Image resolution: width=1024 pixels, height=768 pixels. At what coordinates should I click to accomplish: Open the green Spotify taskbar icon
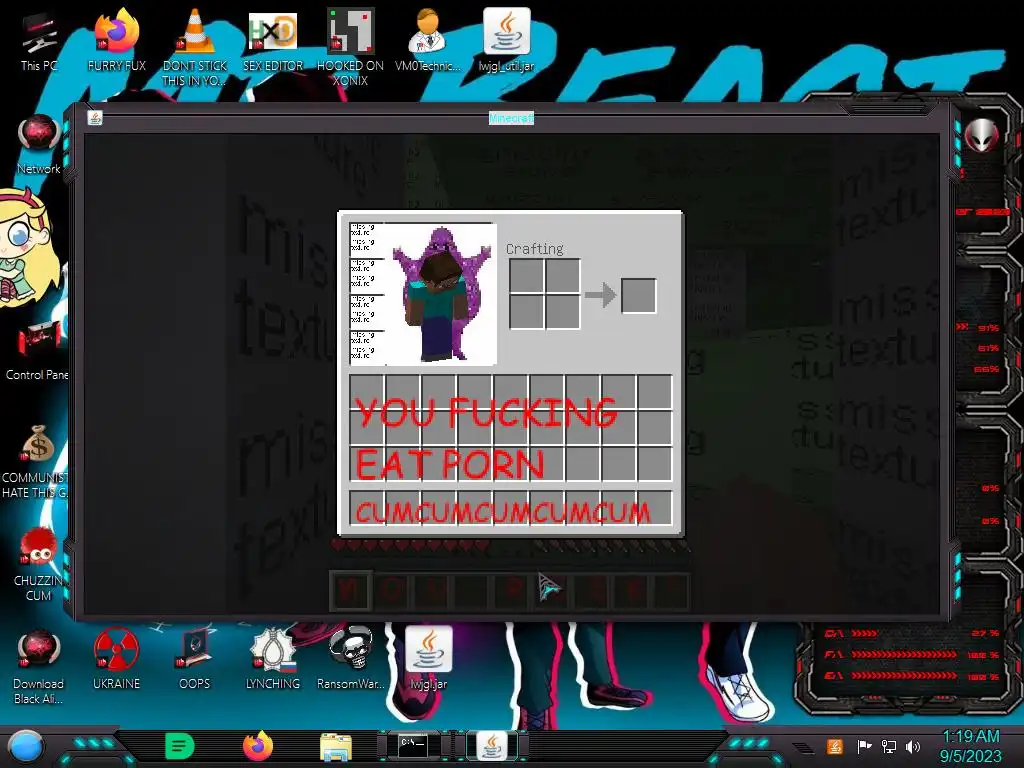pos(180,746)
